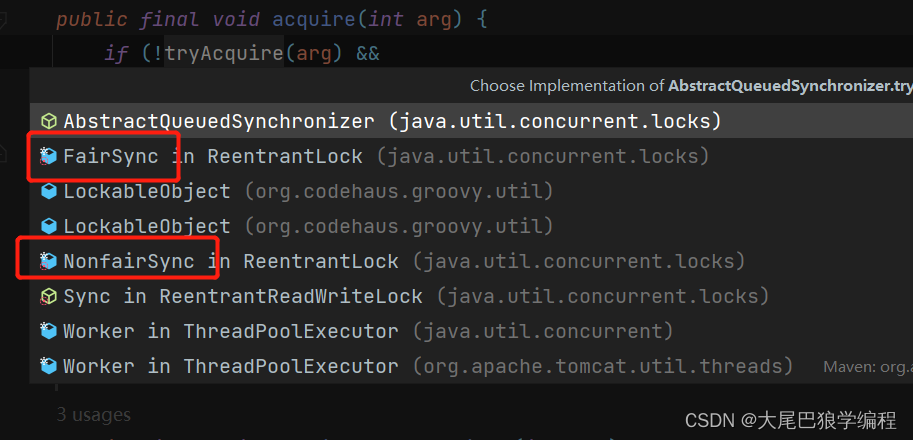Click class icon beside Worker (java.util.concurrent)

49,331
